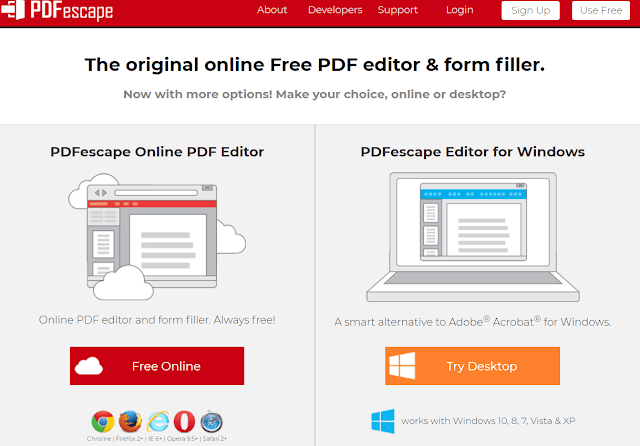
Task: Open the About page
Action: click(272, 10)
